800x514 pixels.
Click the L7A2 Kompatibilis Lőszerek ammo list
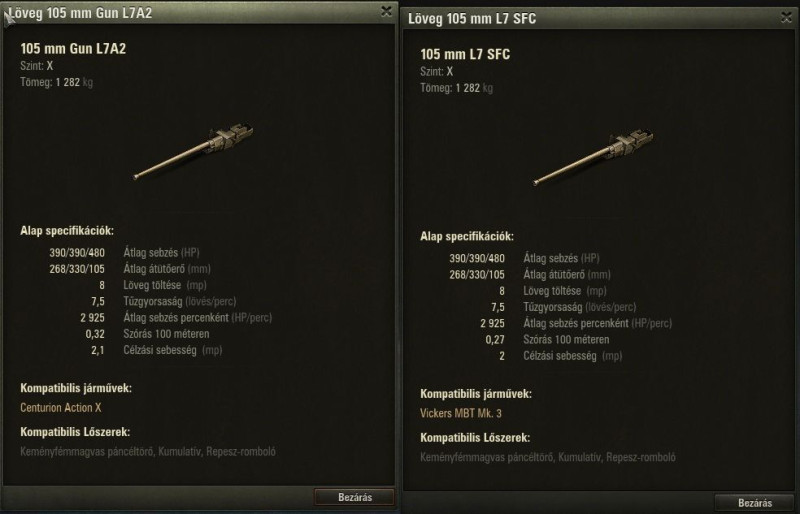coord(148,451)
